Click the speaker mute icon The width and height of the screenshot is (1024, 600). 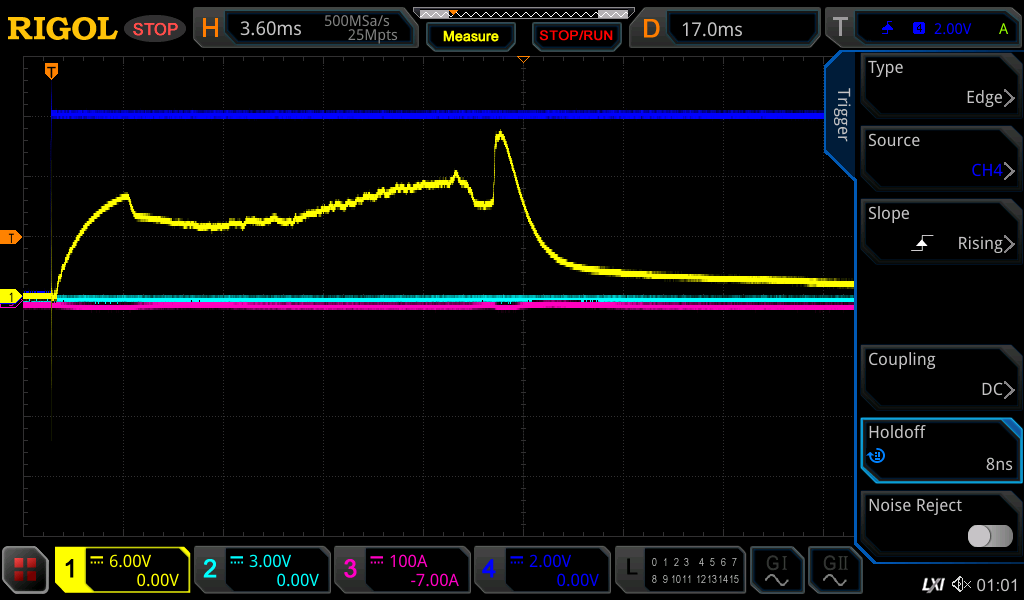tap(961, 584)
